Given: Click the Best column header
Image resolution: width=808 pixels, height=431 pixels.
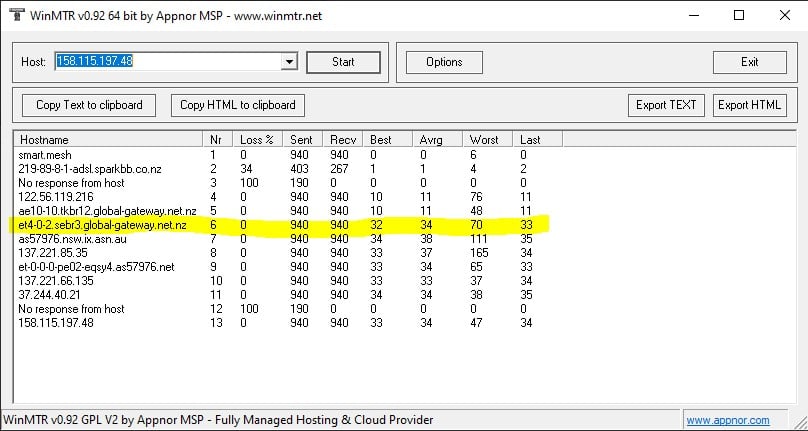Looking at the screenshot, I should pyautogui.click(x=388, y=140).
